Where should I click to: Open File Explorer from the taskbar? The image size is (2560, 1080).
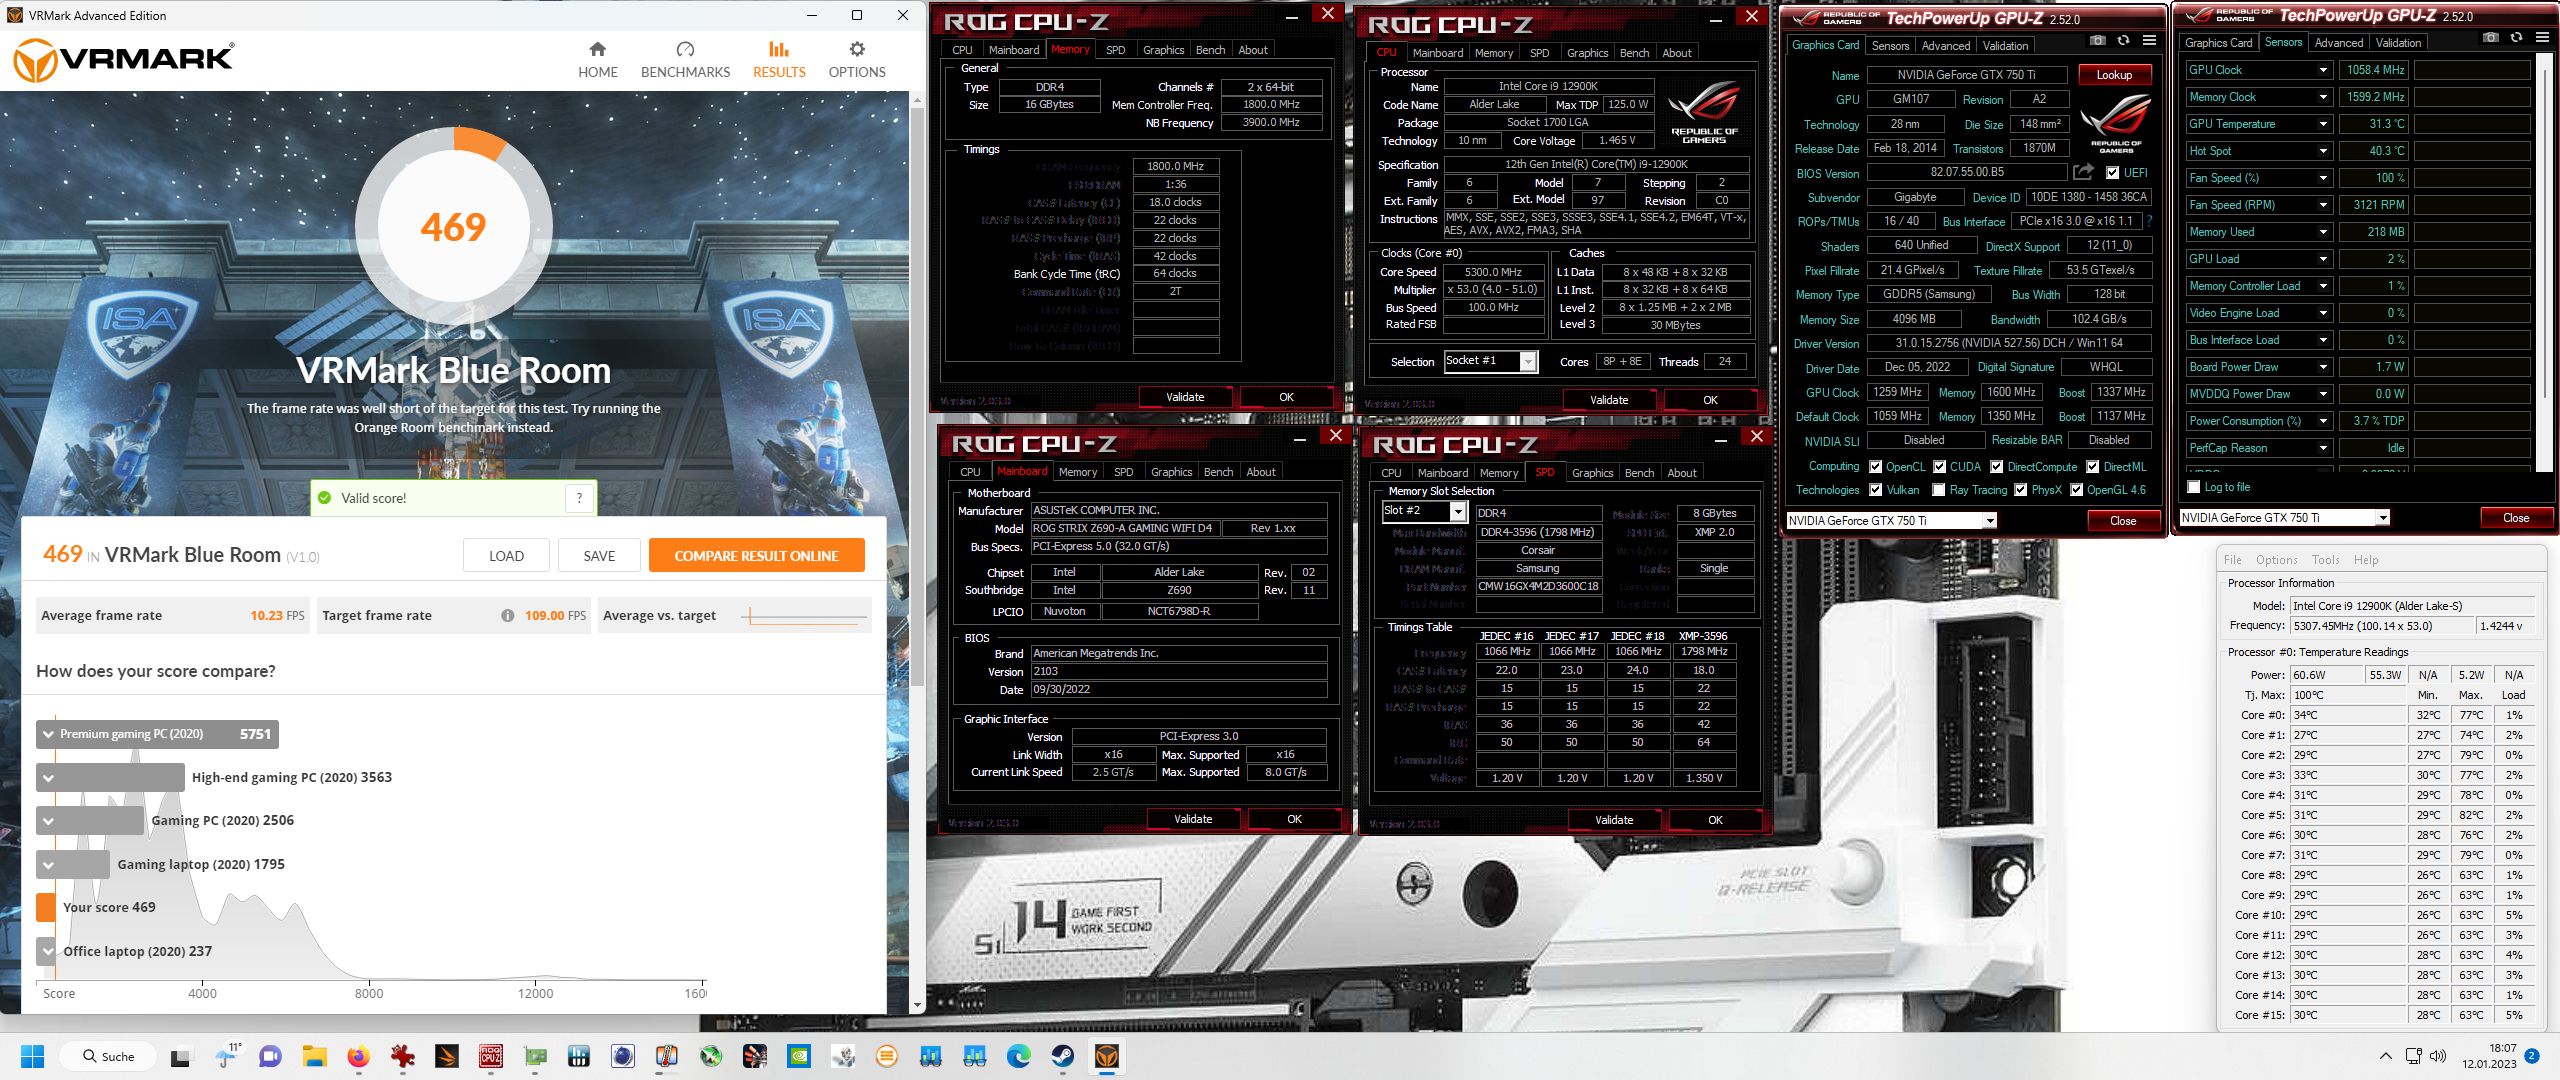pyautogui.click(x=314, y=1056)
